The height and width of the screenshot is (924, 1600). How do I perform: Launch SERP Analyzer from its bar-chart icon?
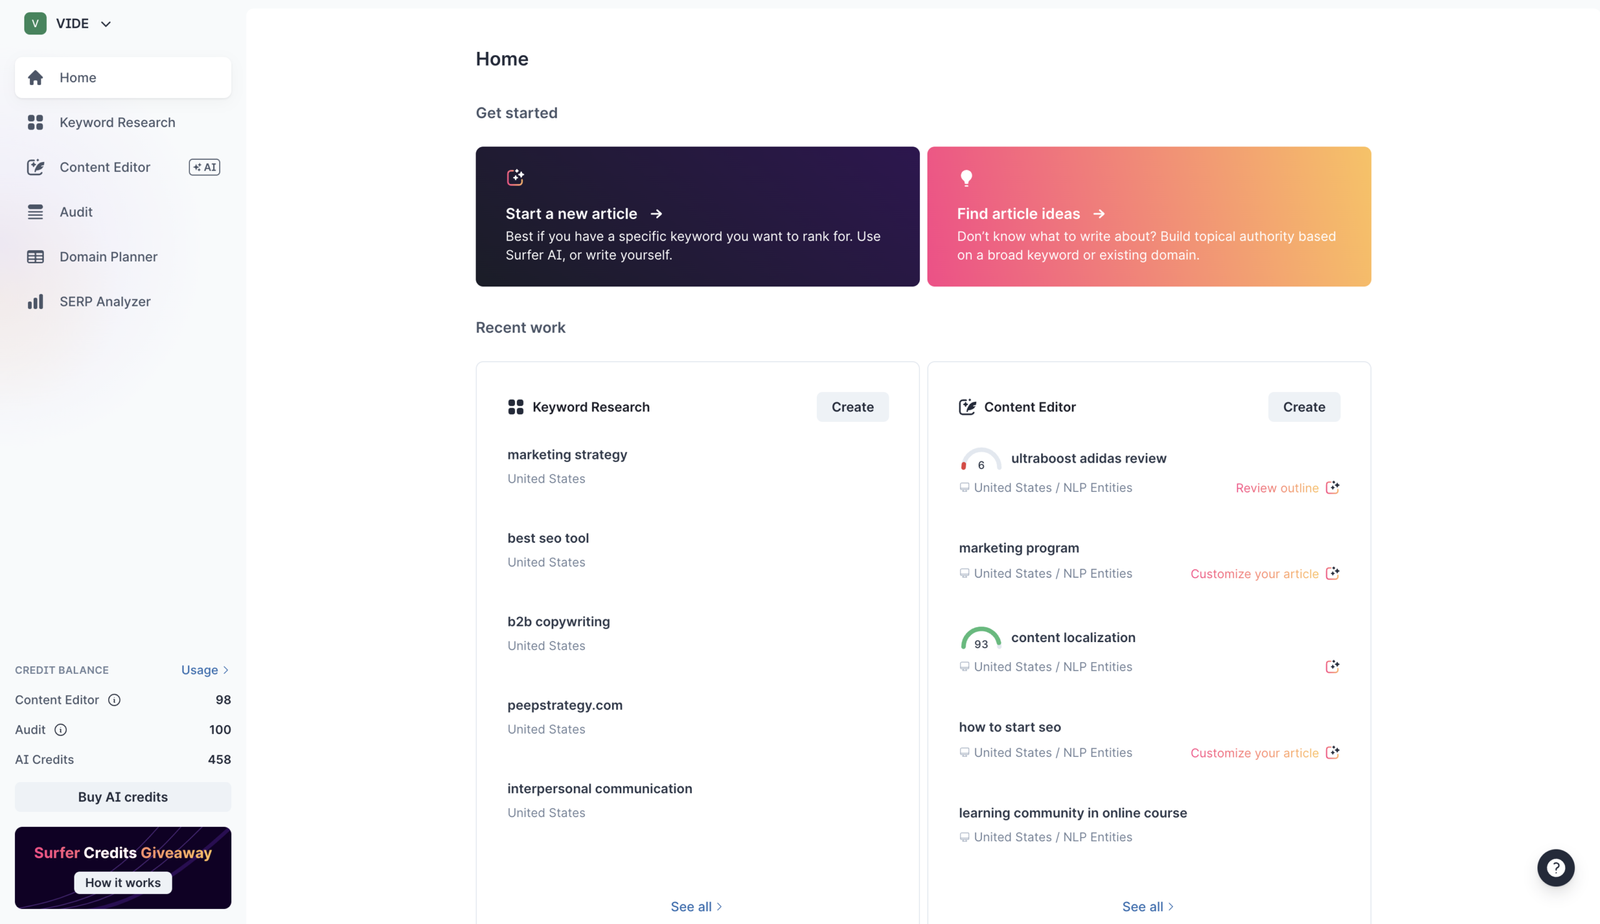[x=35, y=301]
